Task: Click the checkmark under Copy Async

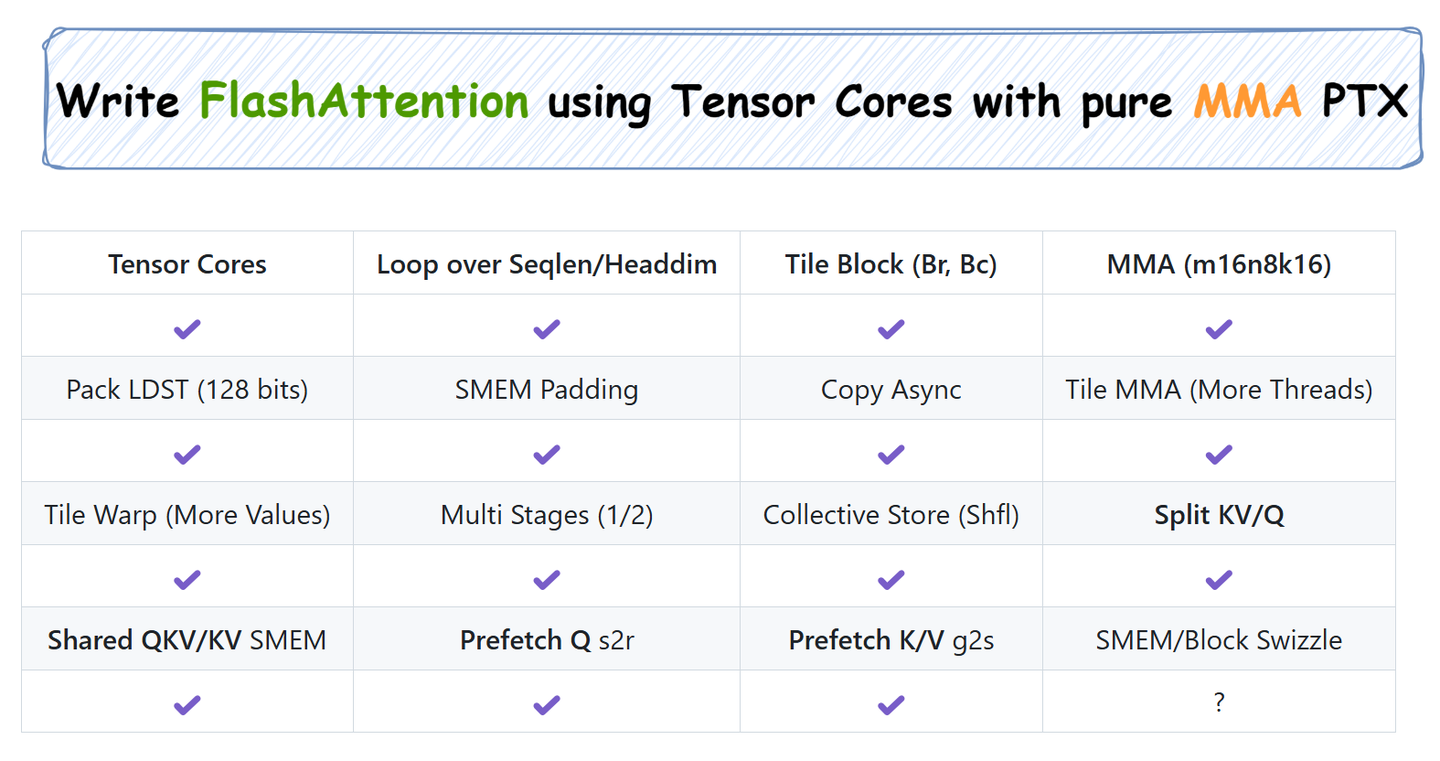Action: pyautogui.click(x=890, y=455)
